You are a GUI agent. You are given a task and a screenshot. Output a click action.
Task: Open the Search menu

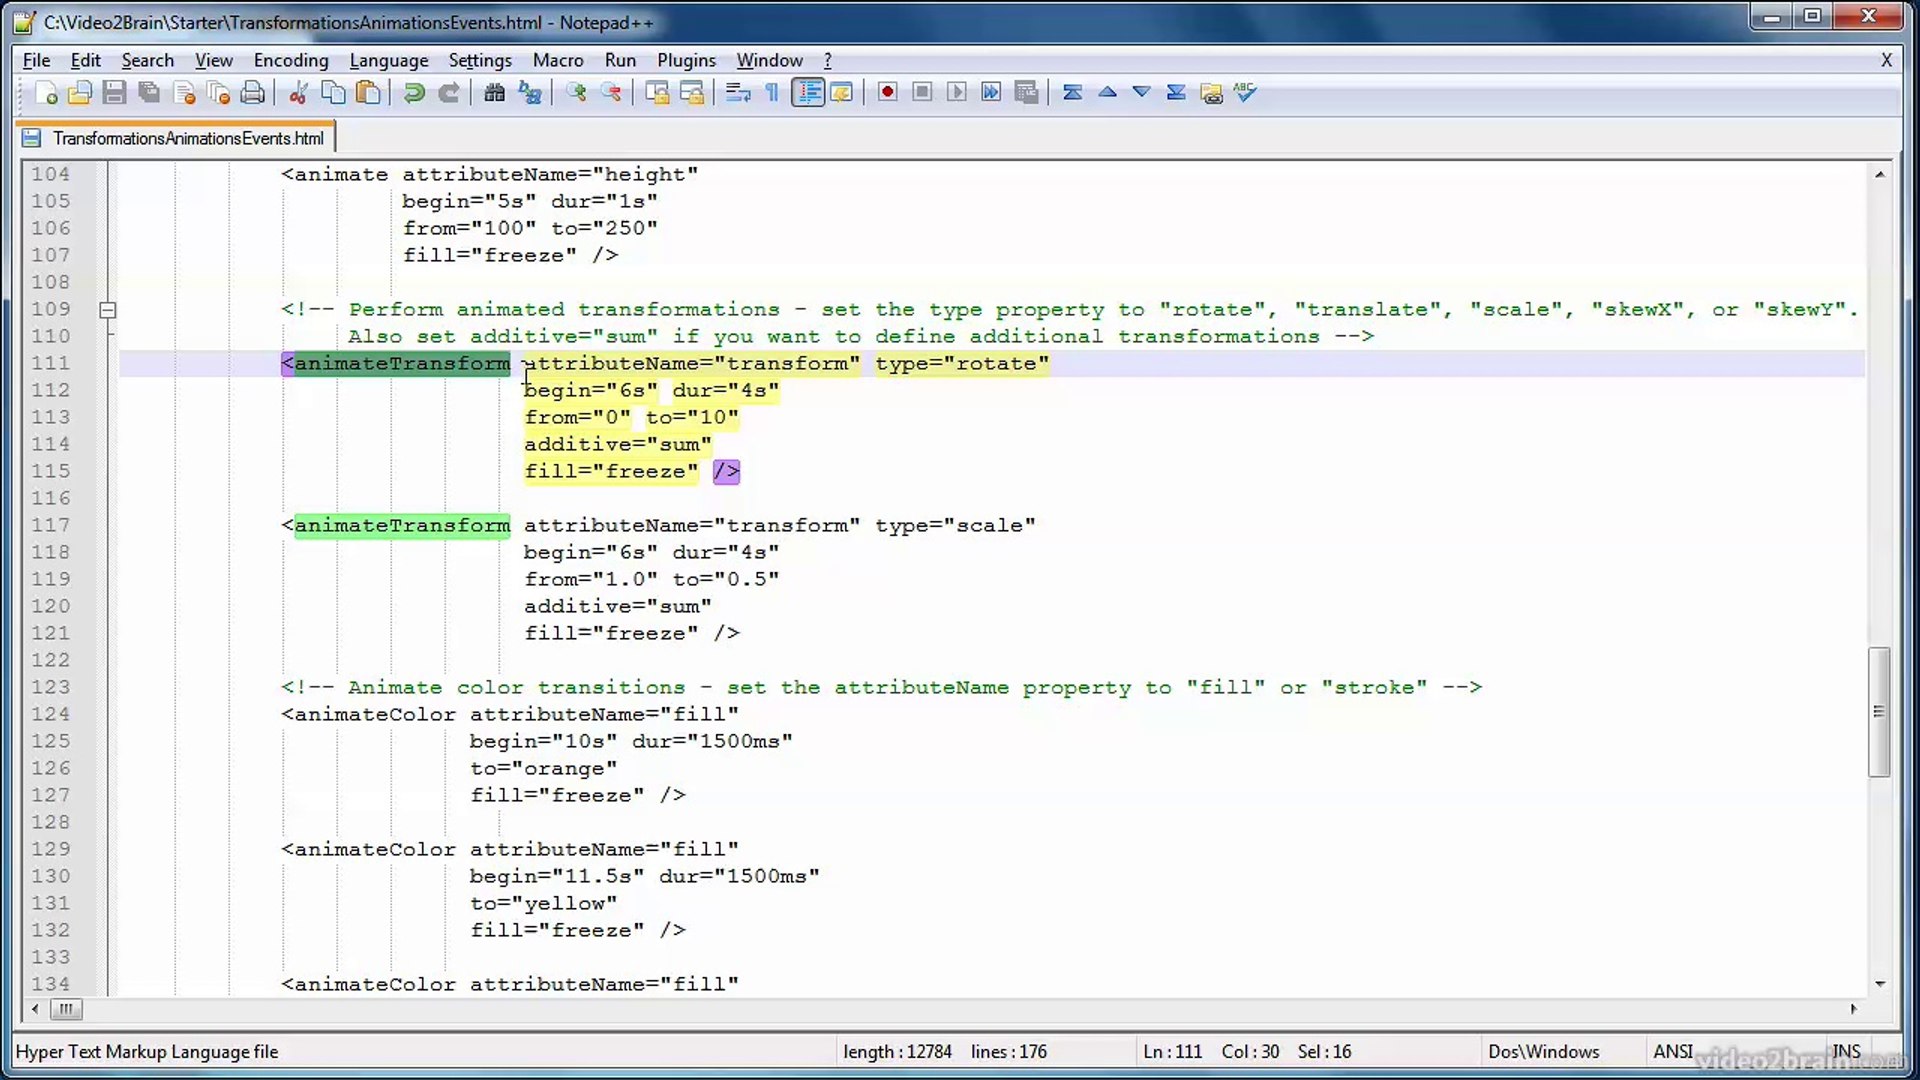click(x=147, y=60)
